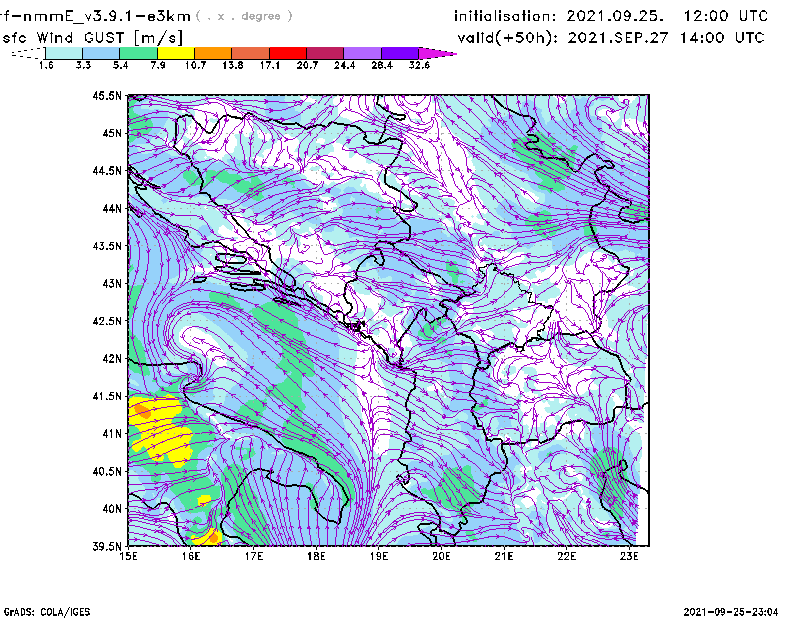
Task: Choose the crimson 20.7–24.4 legend swatch
Action: 325,53
